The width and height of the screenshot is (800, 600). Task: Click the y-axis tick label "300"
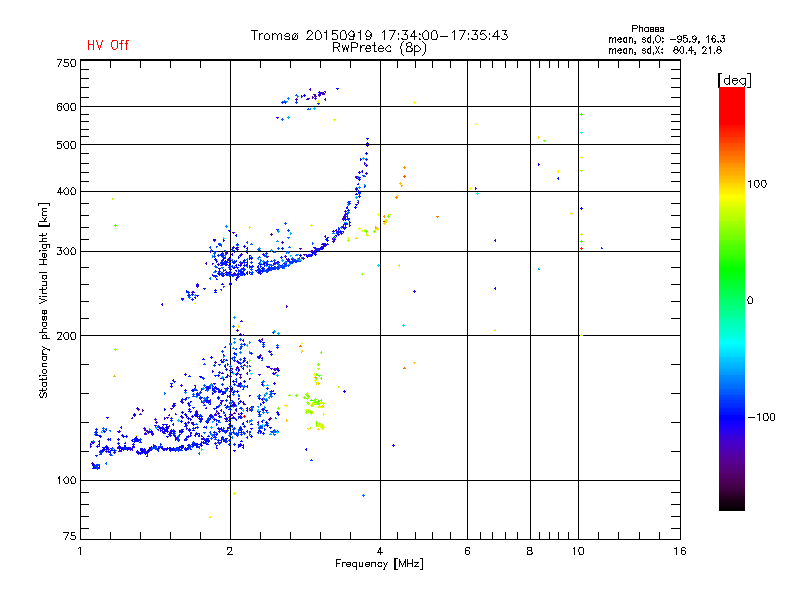pos(66,252)
